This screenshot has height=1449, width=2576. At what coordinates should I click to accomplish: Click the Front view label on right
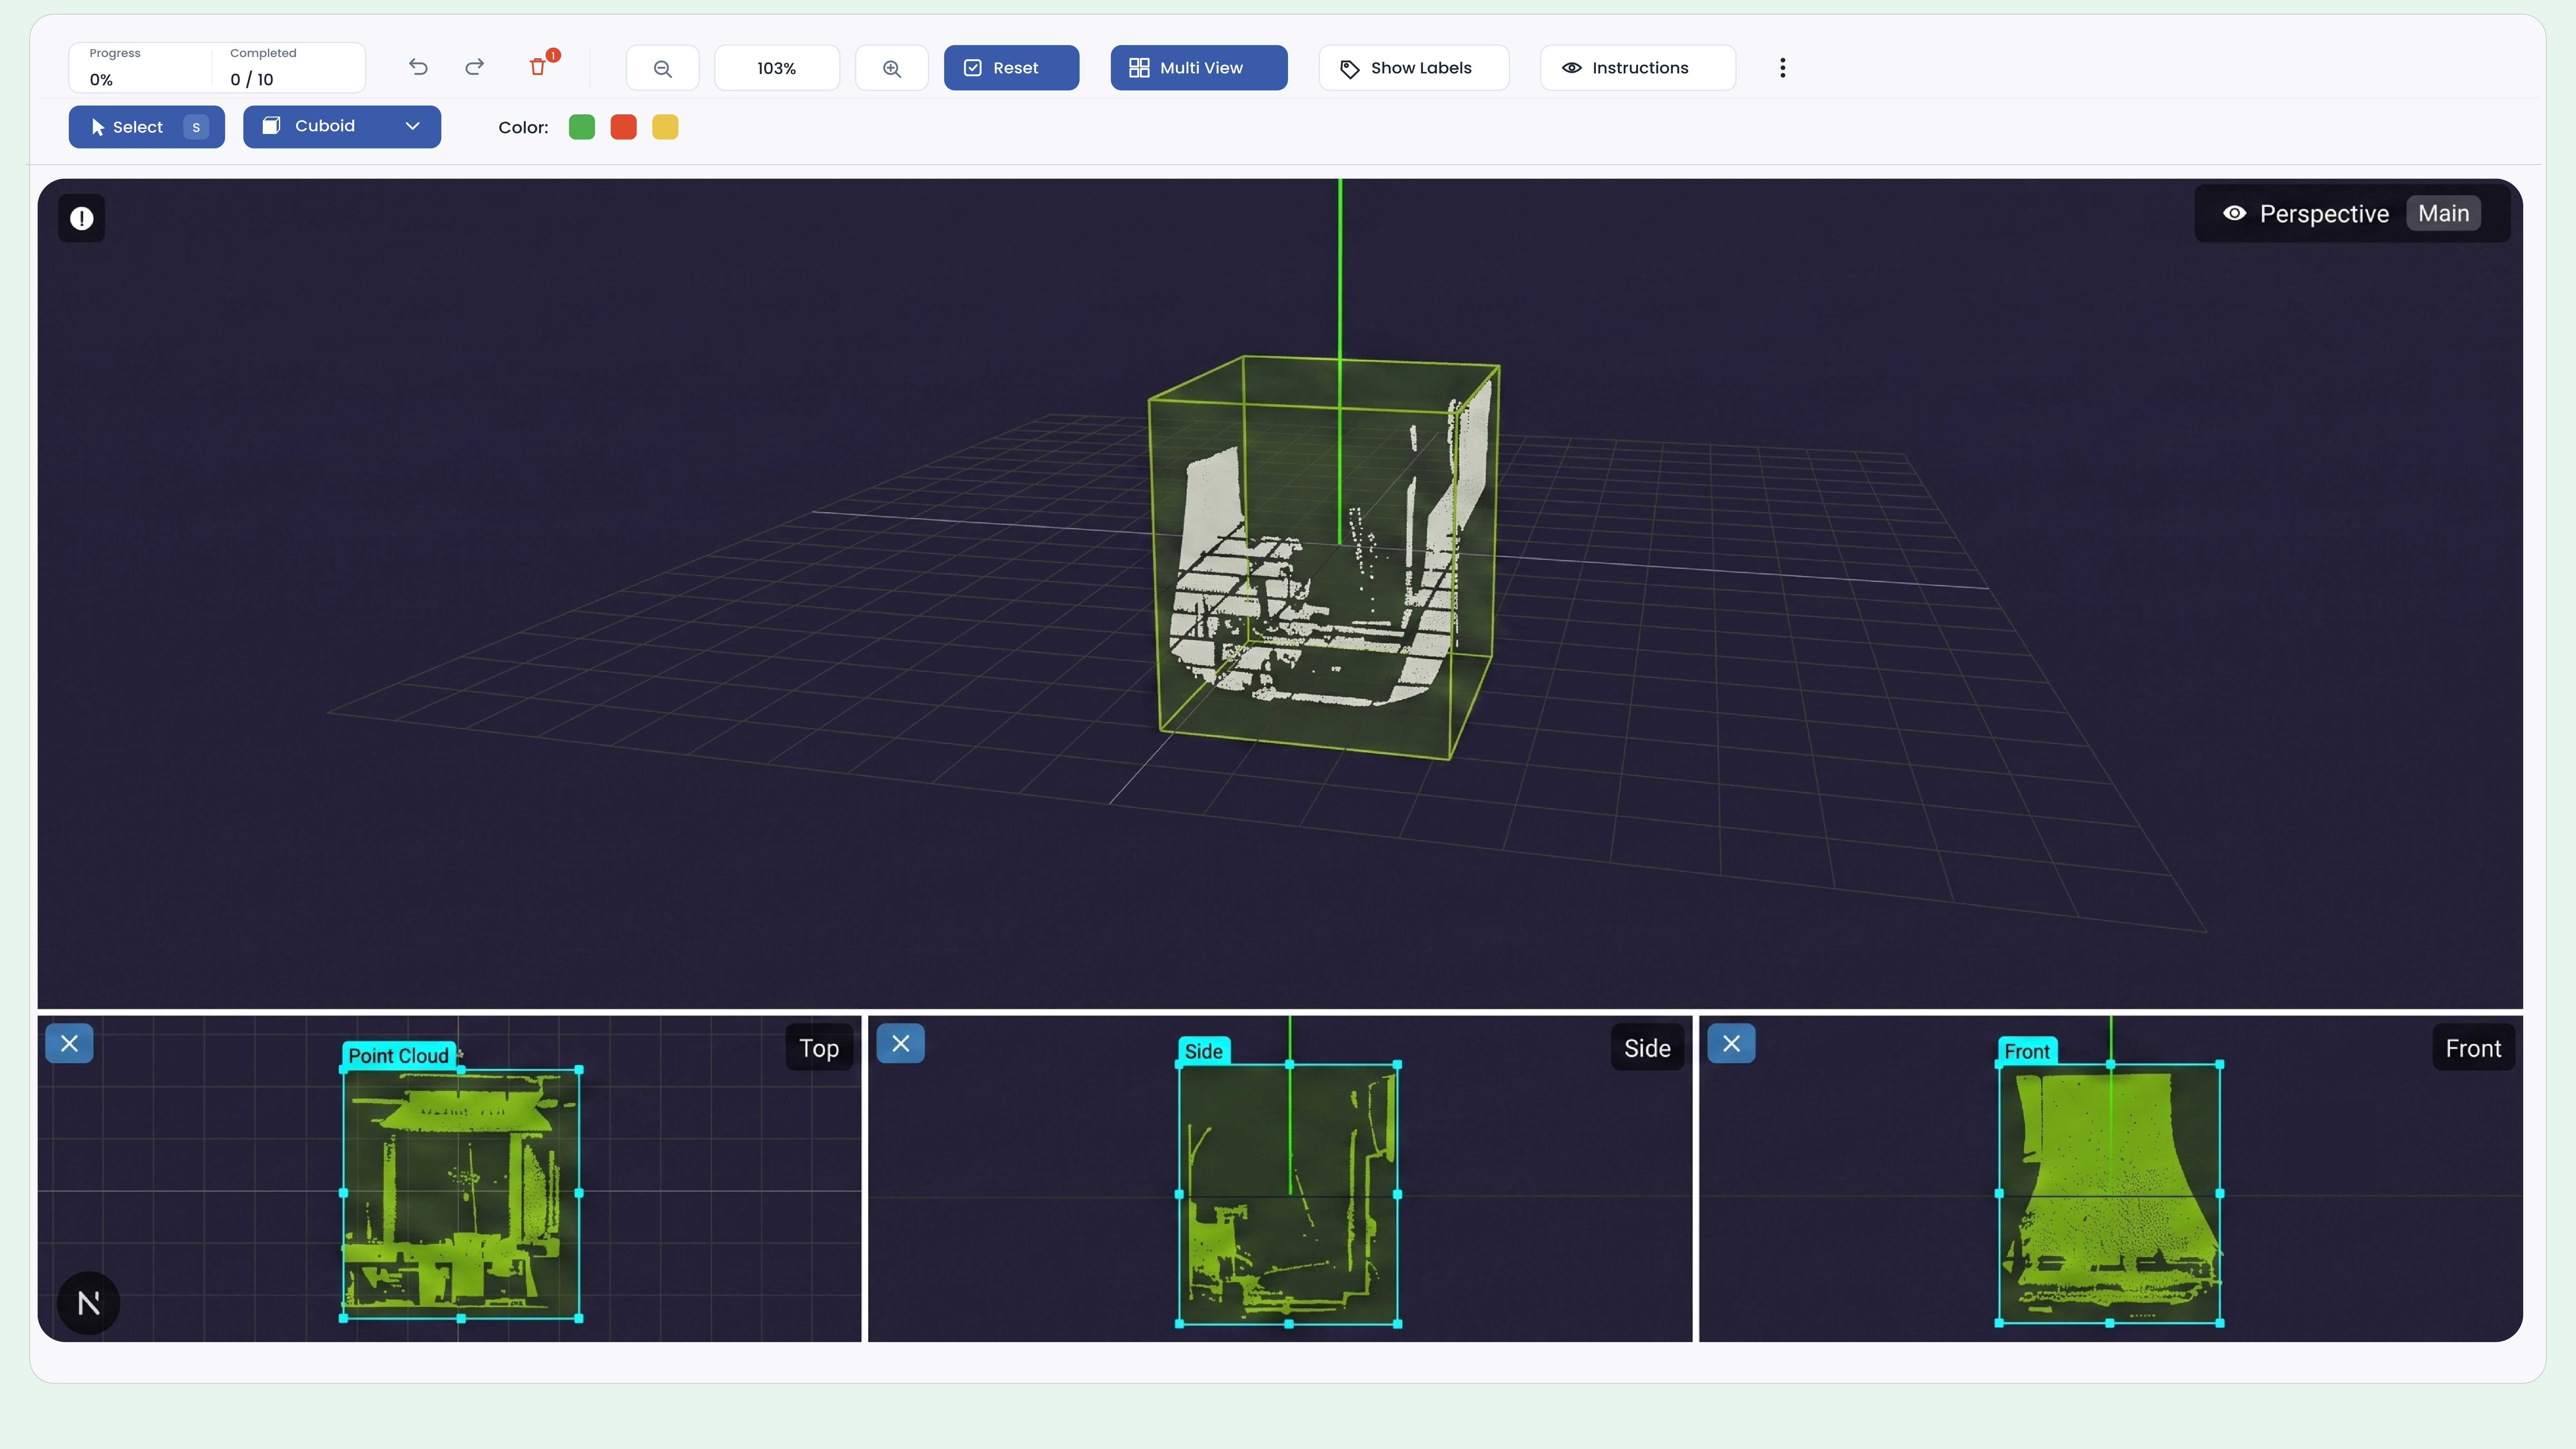click(2473, 1048)
